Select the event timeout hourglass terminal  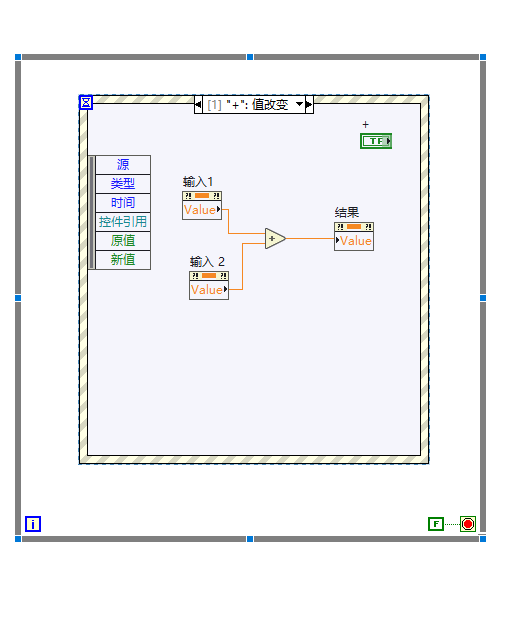pos(86,102)
